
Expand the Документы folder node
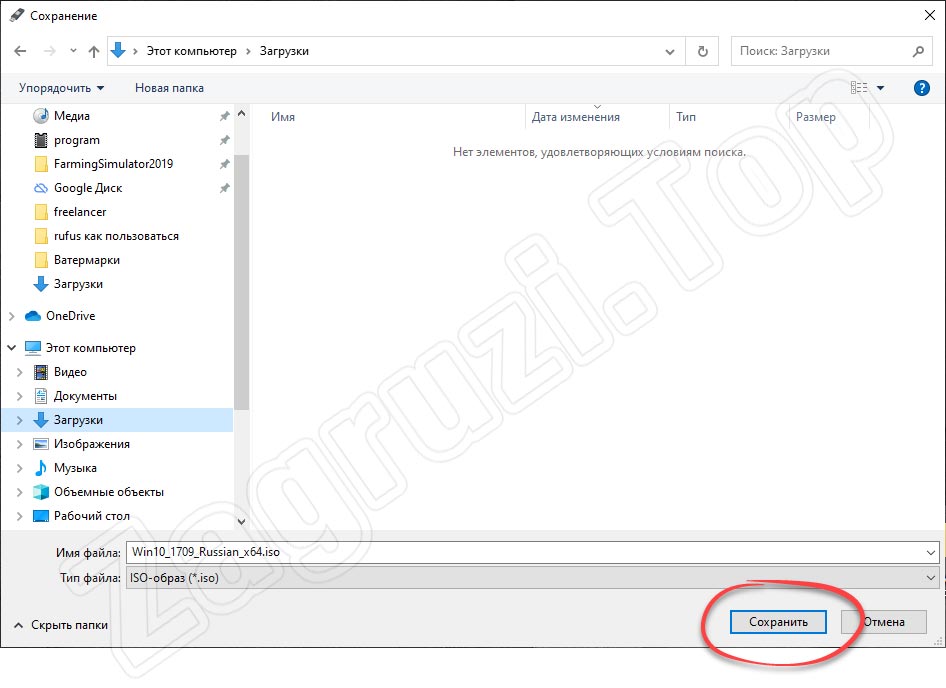click(x=19, y=396)
